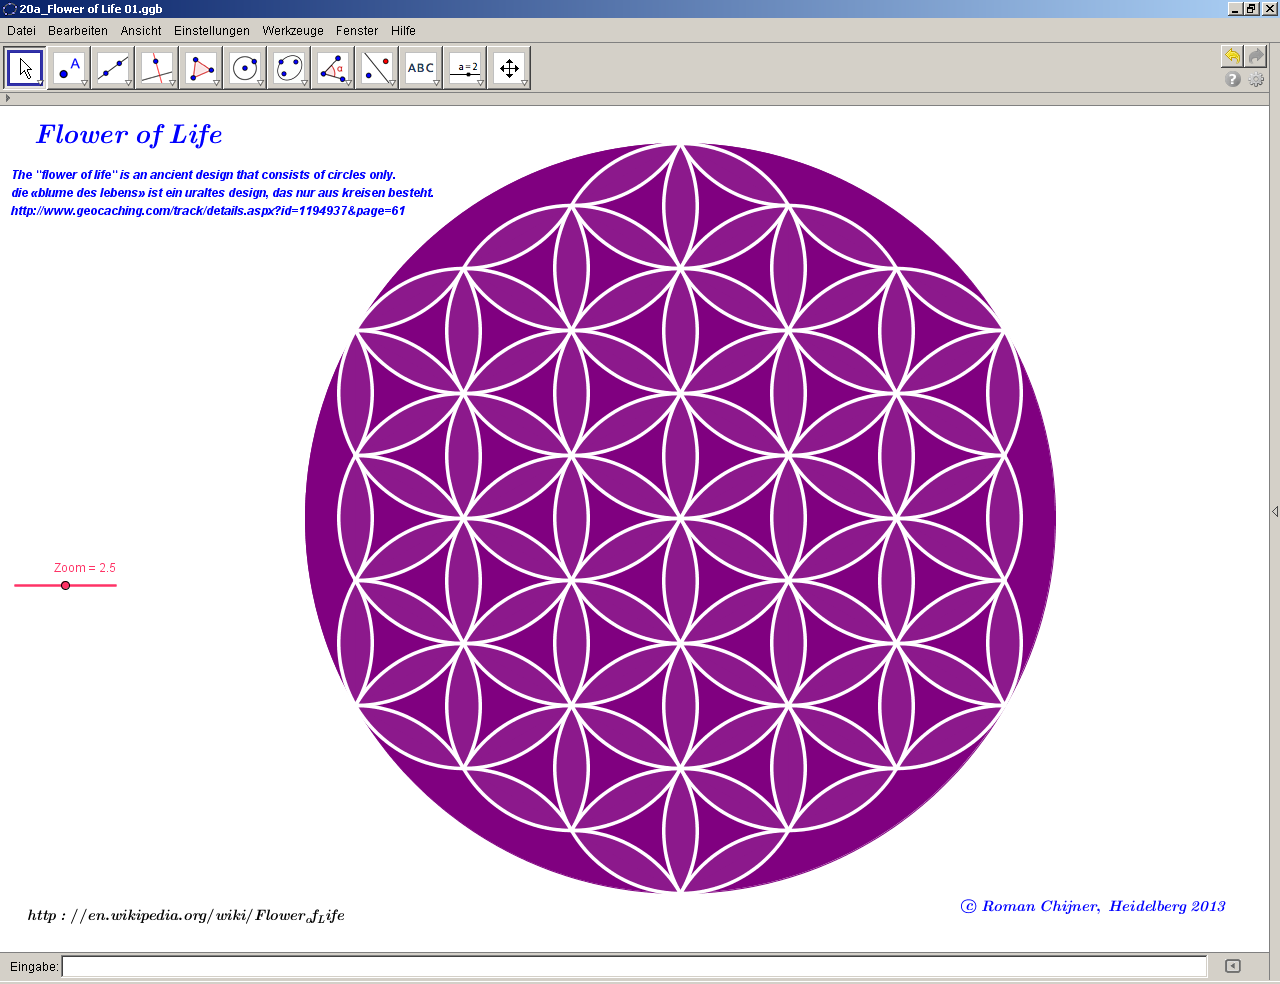This screenshot has width=1280, height=984.
Task: Pick the Reflect about Line tool
Action: tap(377, 68)
